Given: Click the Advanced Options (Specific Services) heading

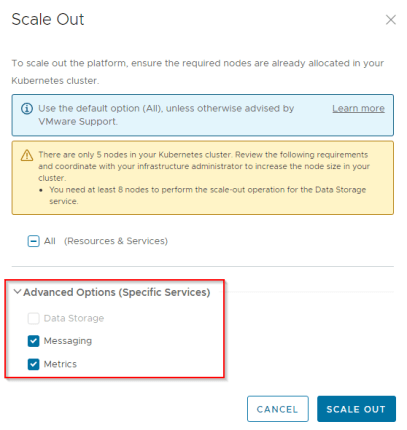Looking at the screenshot, I should pyautogui.click(x=117, y=292).
